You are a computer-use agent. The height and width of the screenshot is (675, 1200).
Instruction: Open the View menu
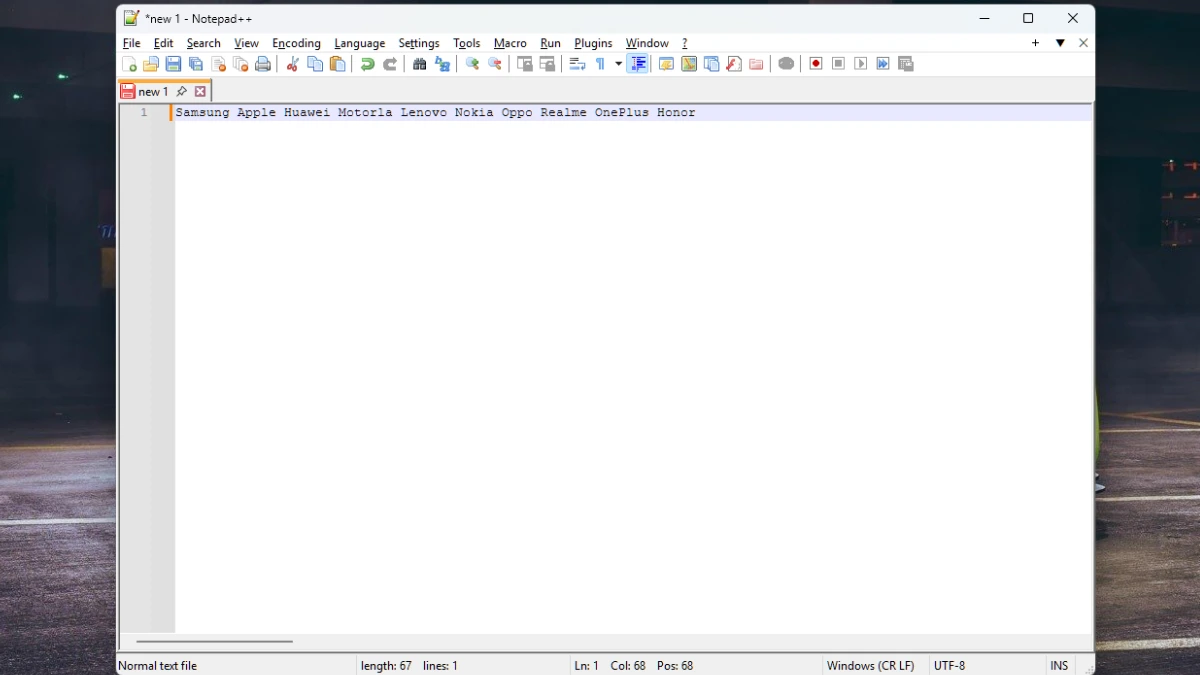pyautogui.click(x=246, y=43)
